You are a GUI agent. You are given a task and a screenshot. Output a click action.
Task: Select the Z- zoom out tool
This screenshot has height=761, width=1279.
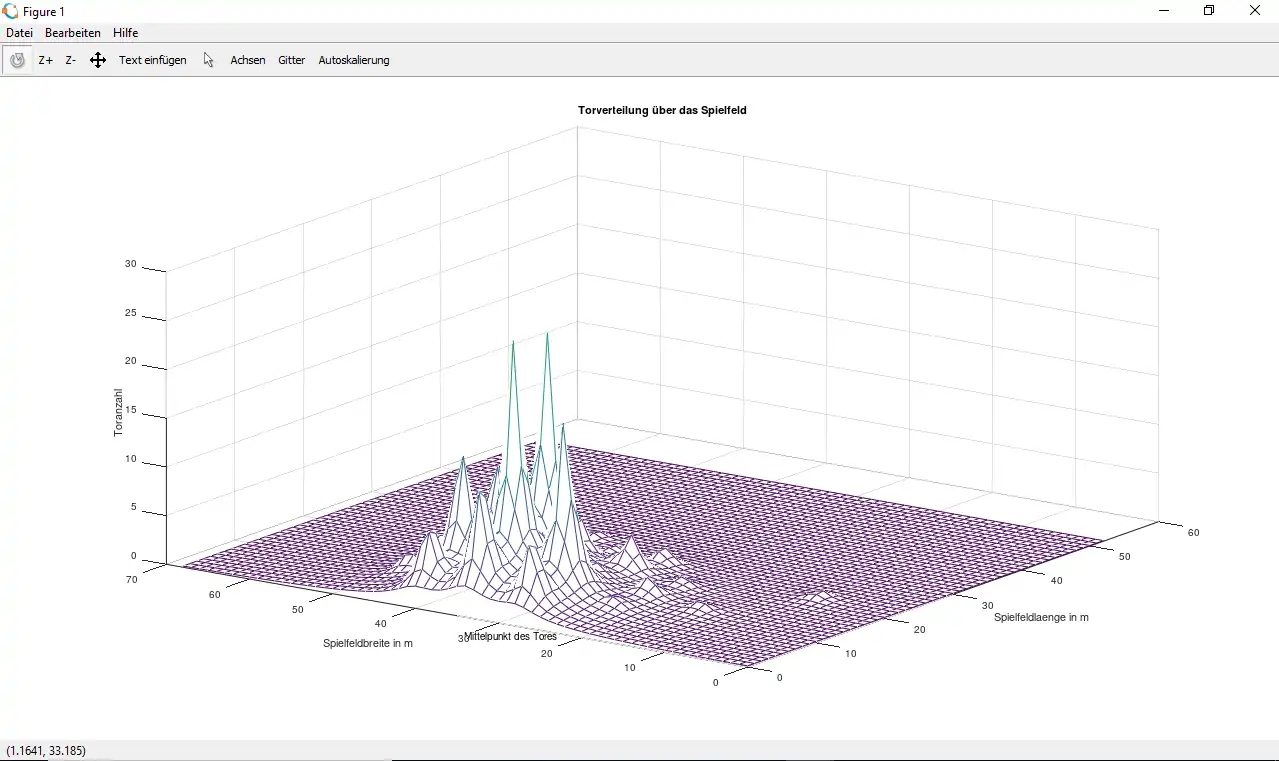pos(71,60)
